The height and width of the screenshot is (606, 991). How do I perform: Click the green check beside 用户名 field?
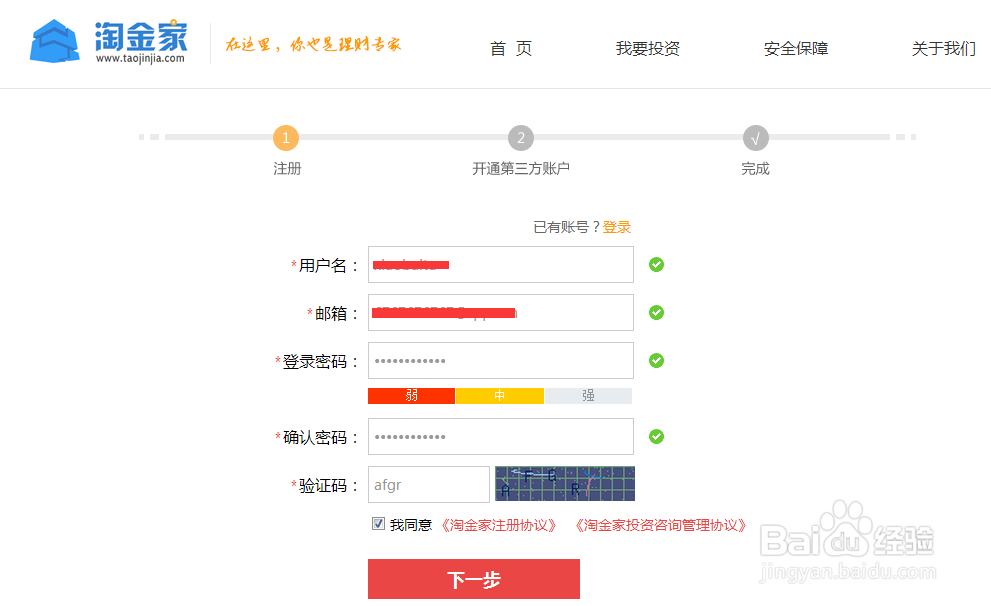(x=656, y=264)
